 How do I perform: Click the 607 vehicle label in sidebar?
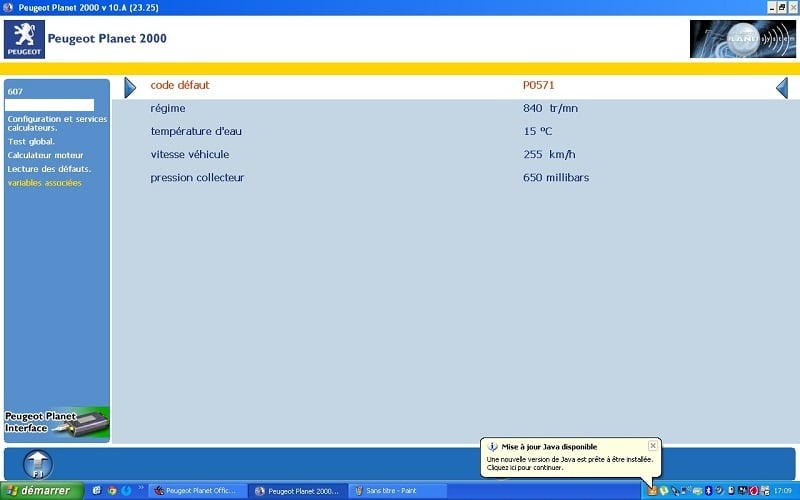click(x=15, y=91)
